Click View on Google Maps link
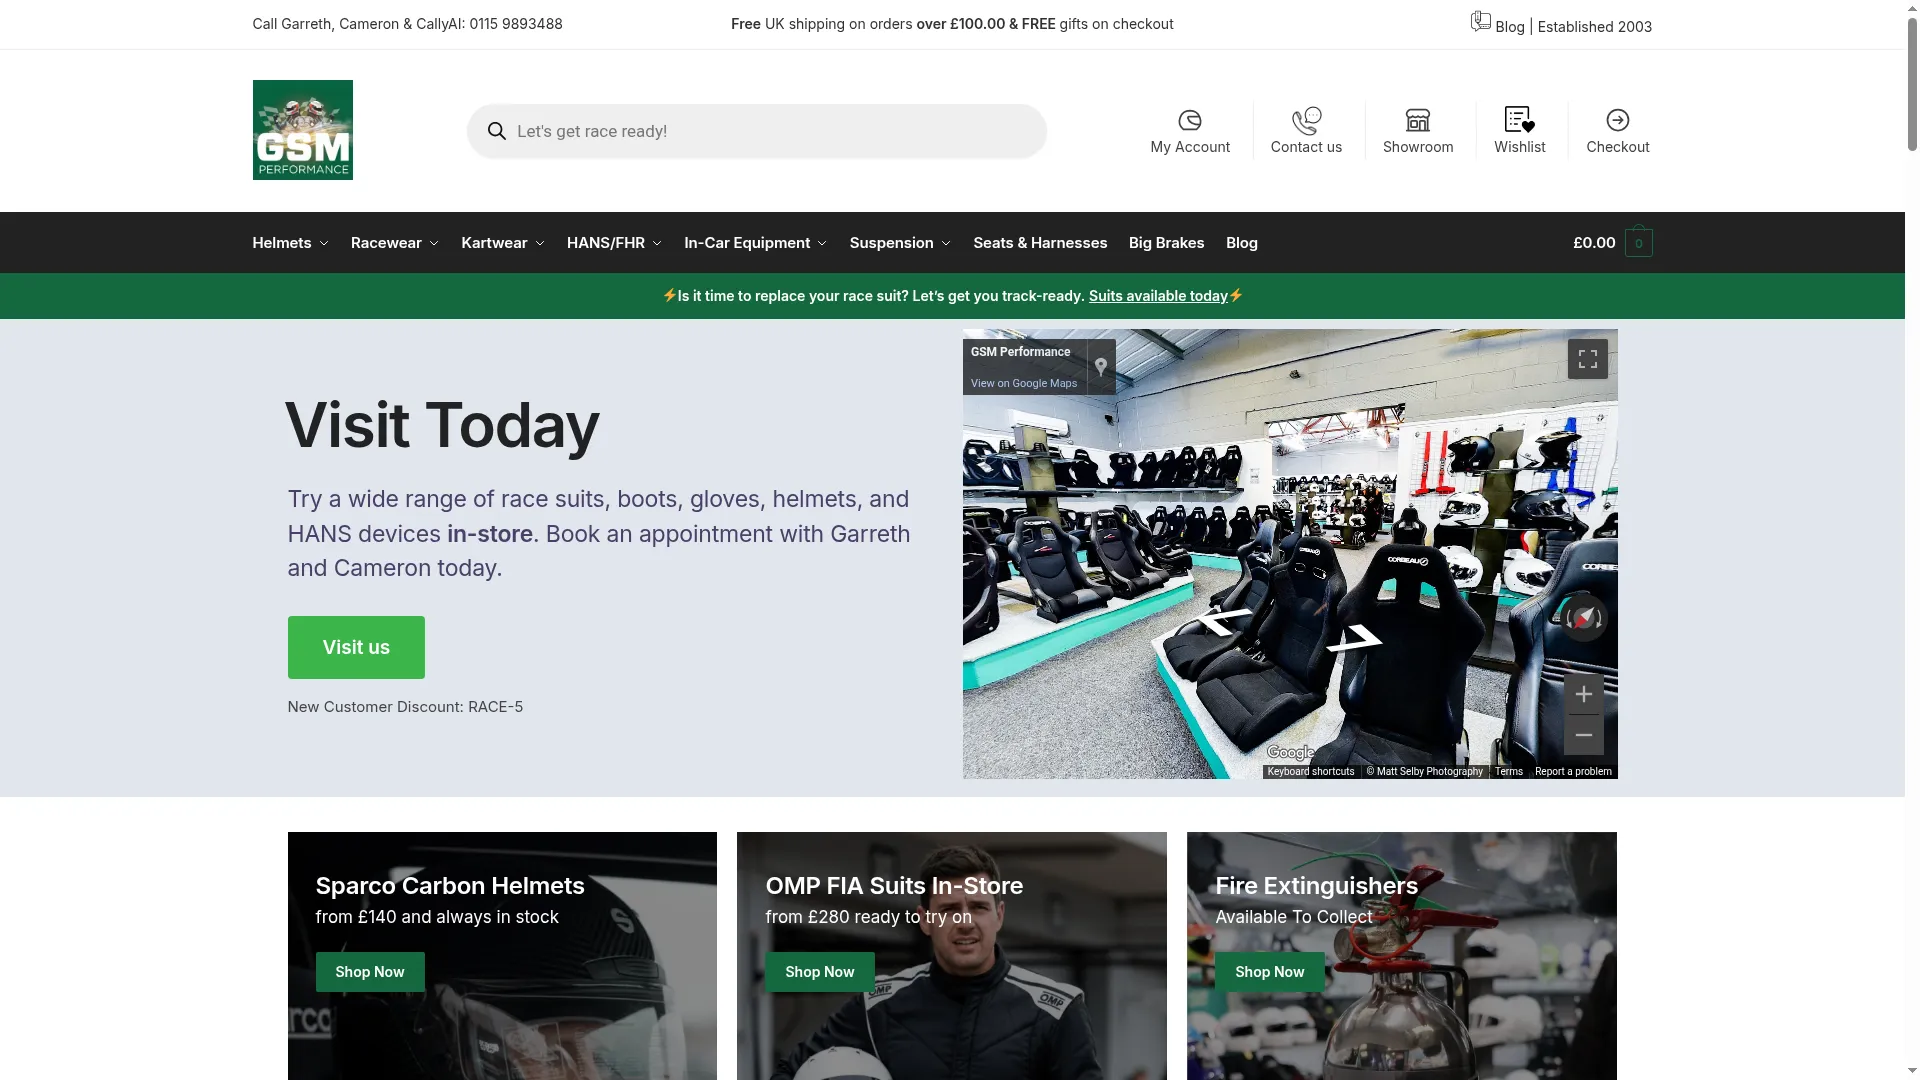 tap(1023, 383)
